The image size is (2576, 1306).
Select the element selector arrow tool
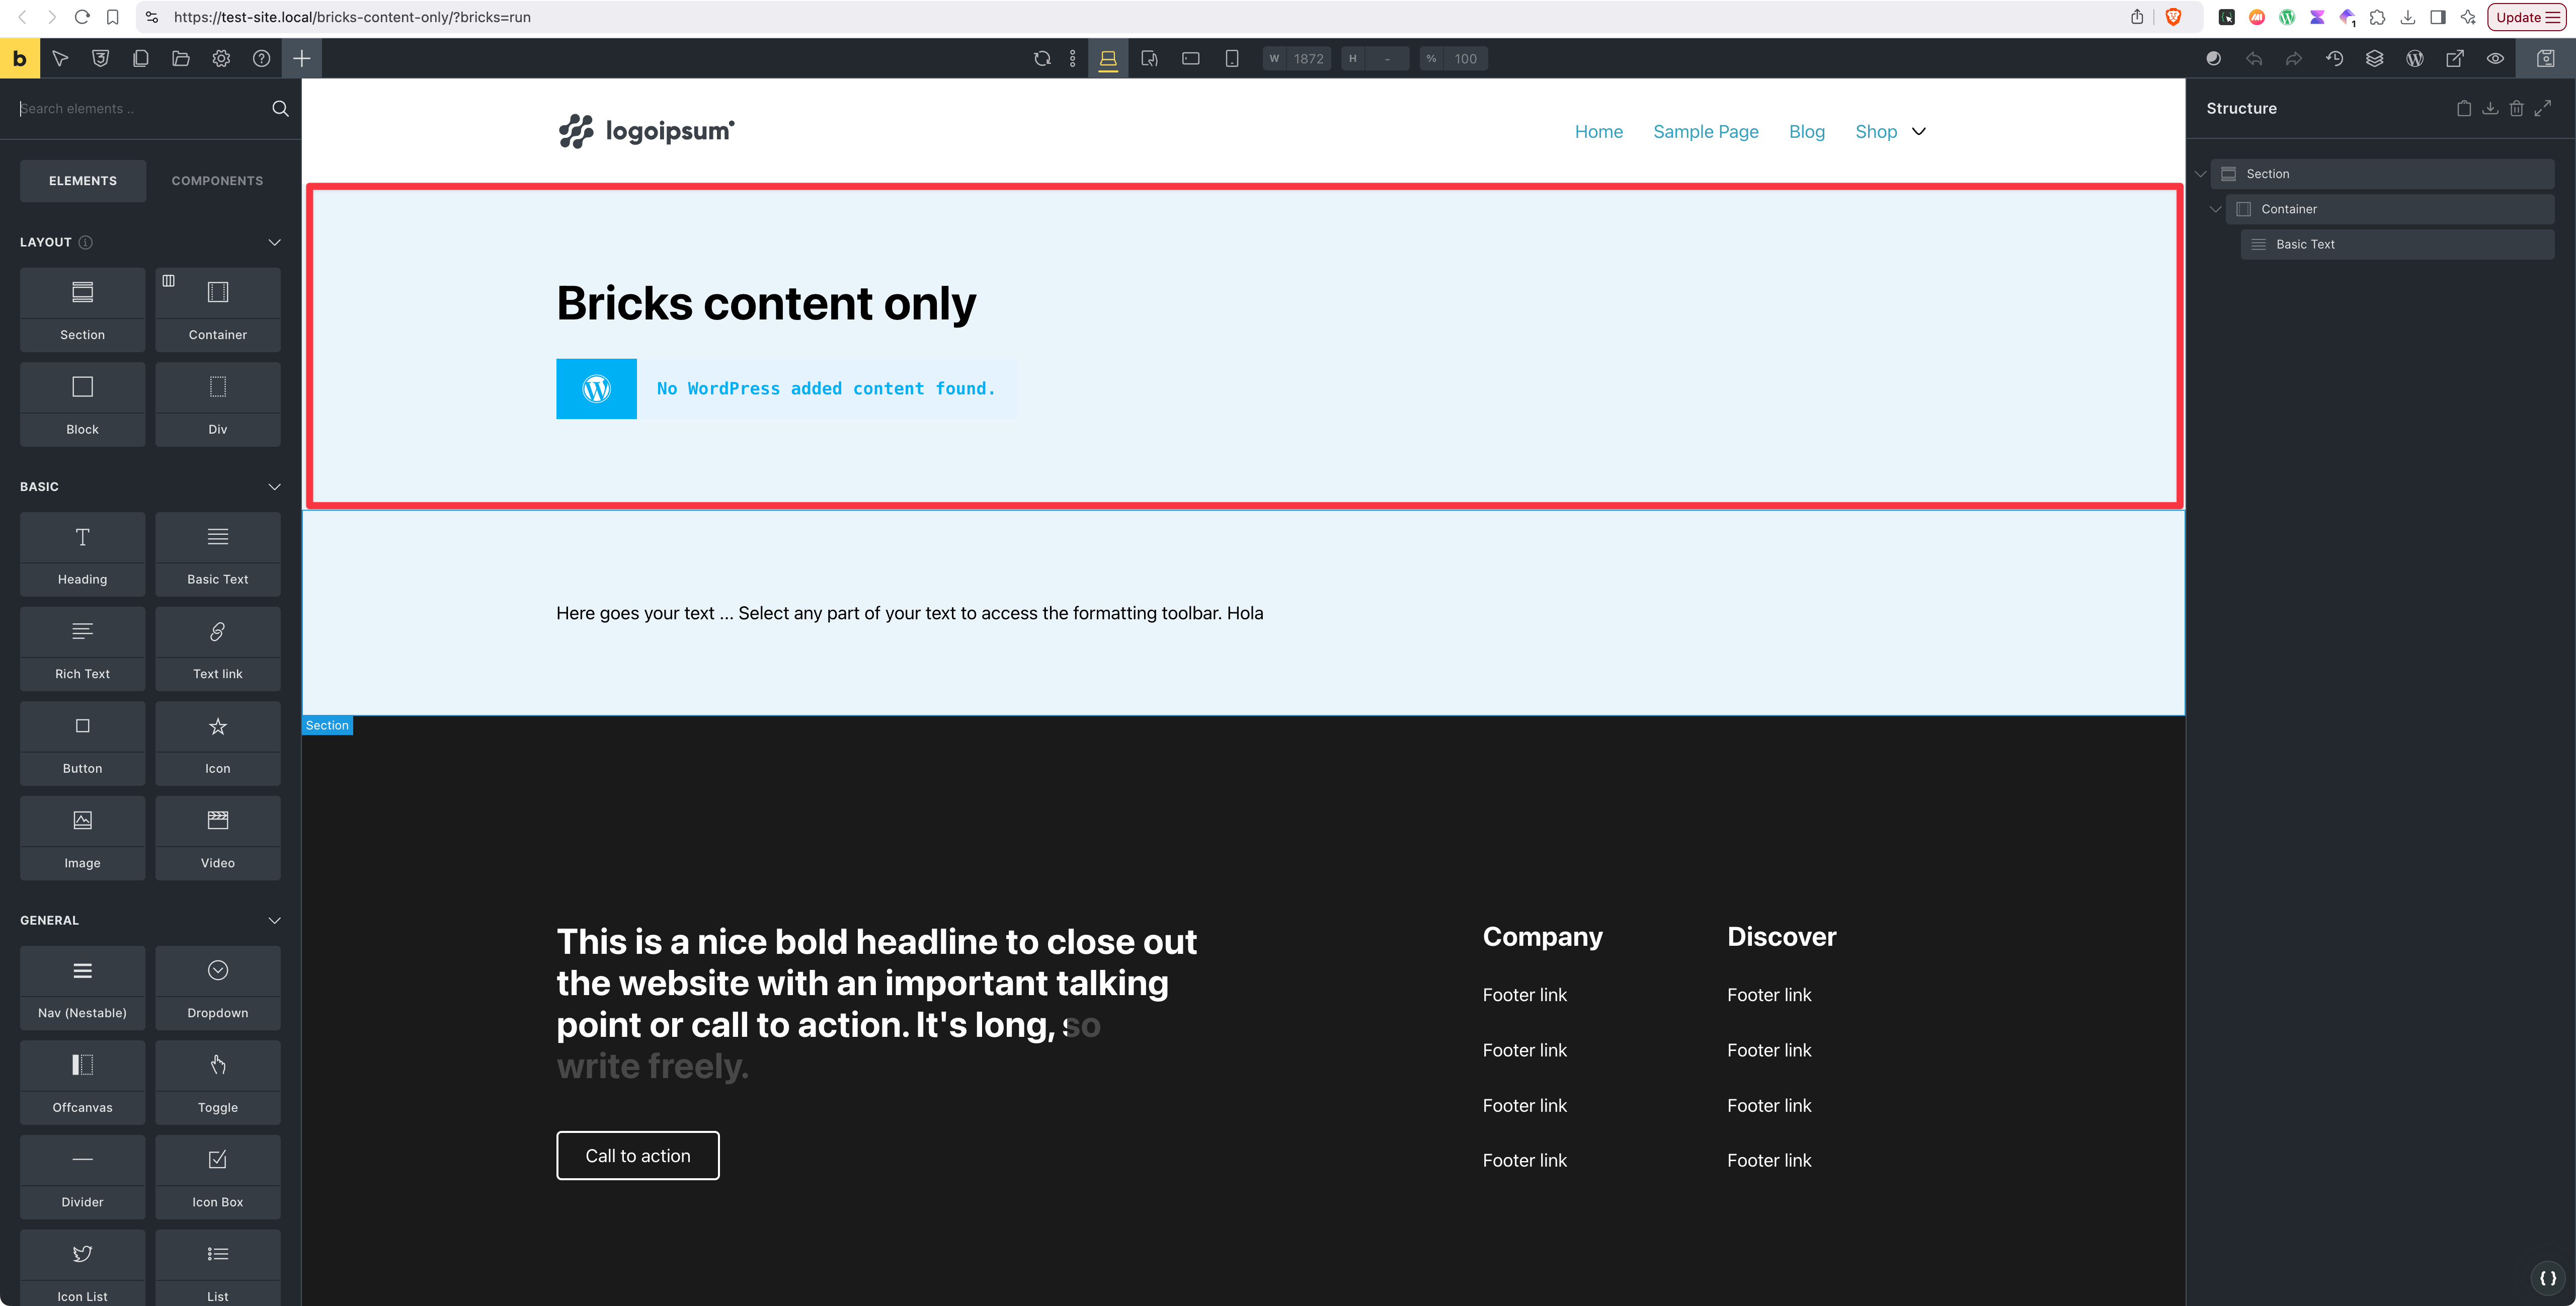pos(60,58)
